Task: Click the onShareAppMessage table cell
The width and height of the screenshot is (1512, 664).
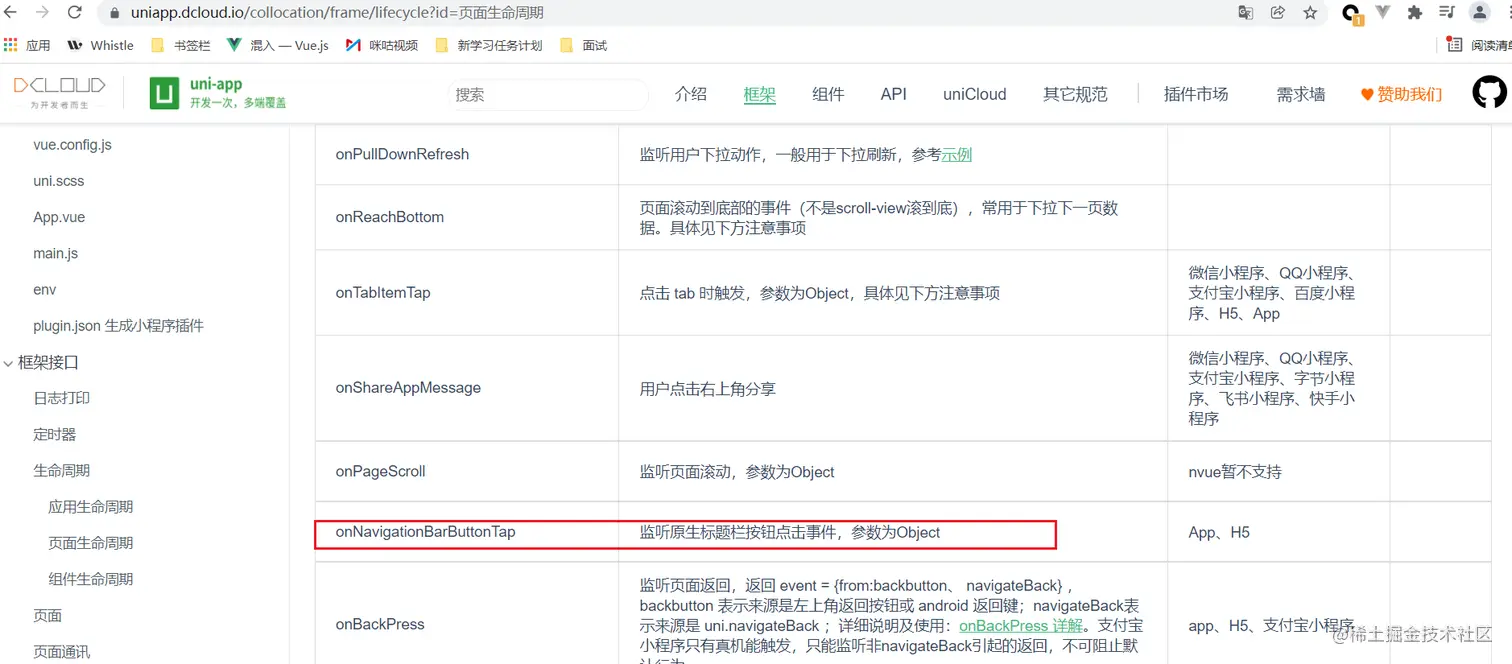Action: click(467, 388)
